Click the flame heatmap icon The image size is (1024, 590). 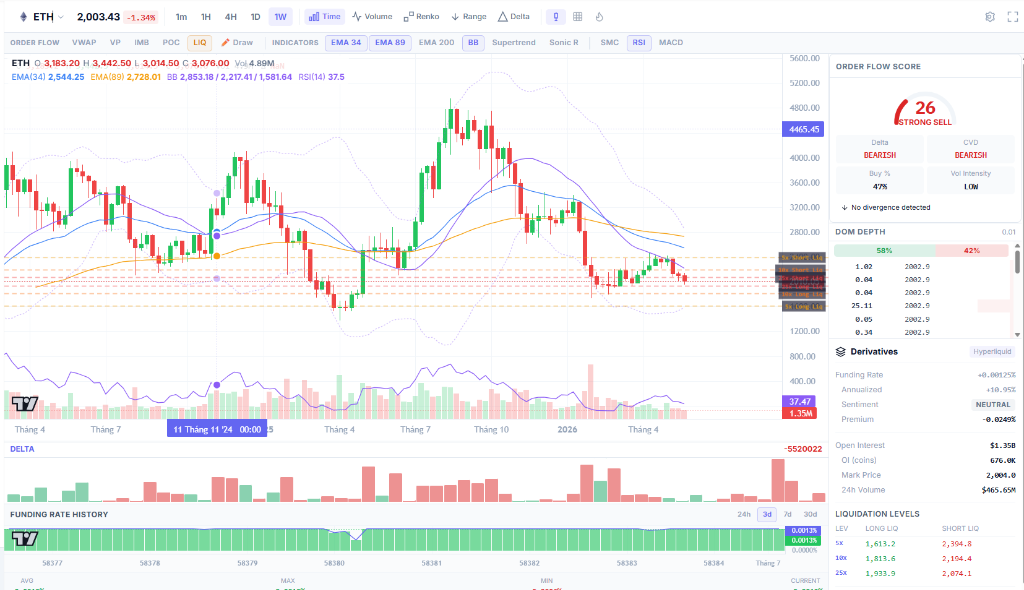(x=599, y=17)
